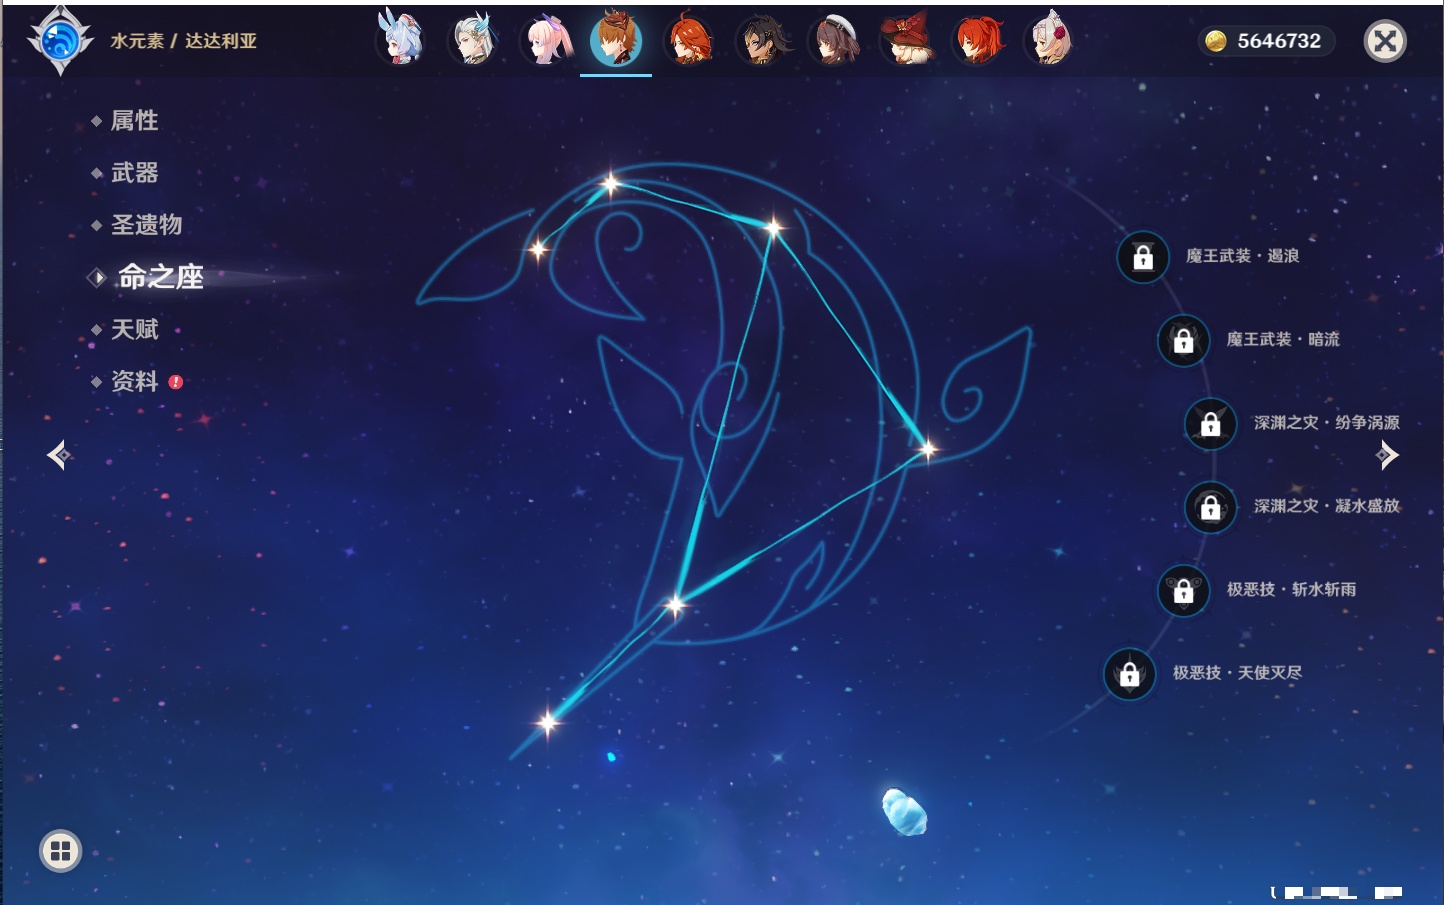Image resolution: width=1444 pixels, height=905 pixels.
Task: Open the 属性 attributes menu
Action: (134, 121)
